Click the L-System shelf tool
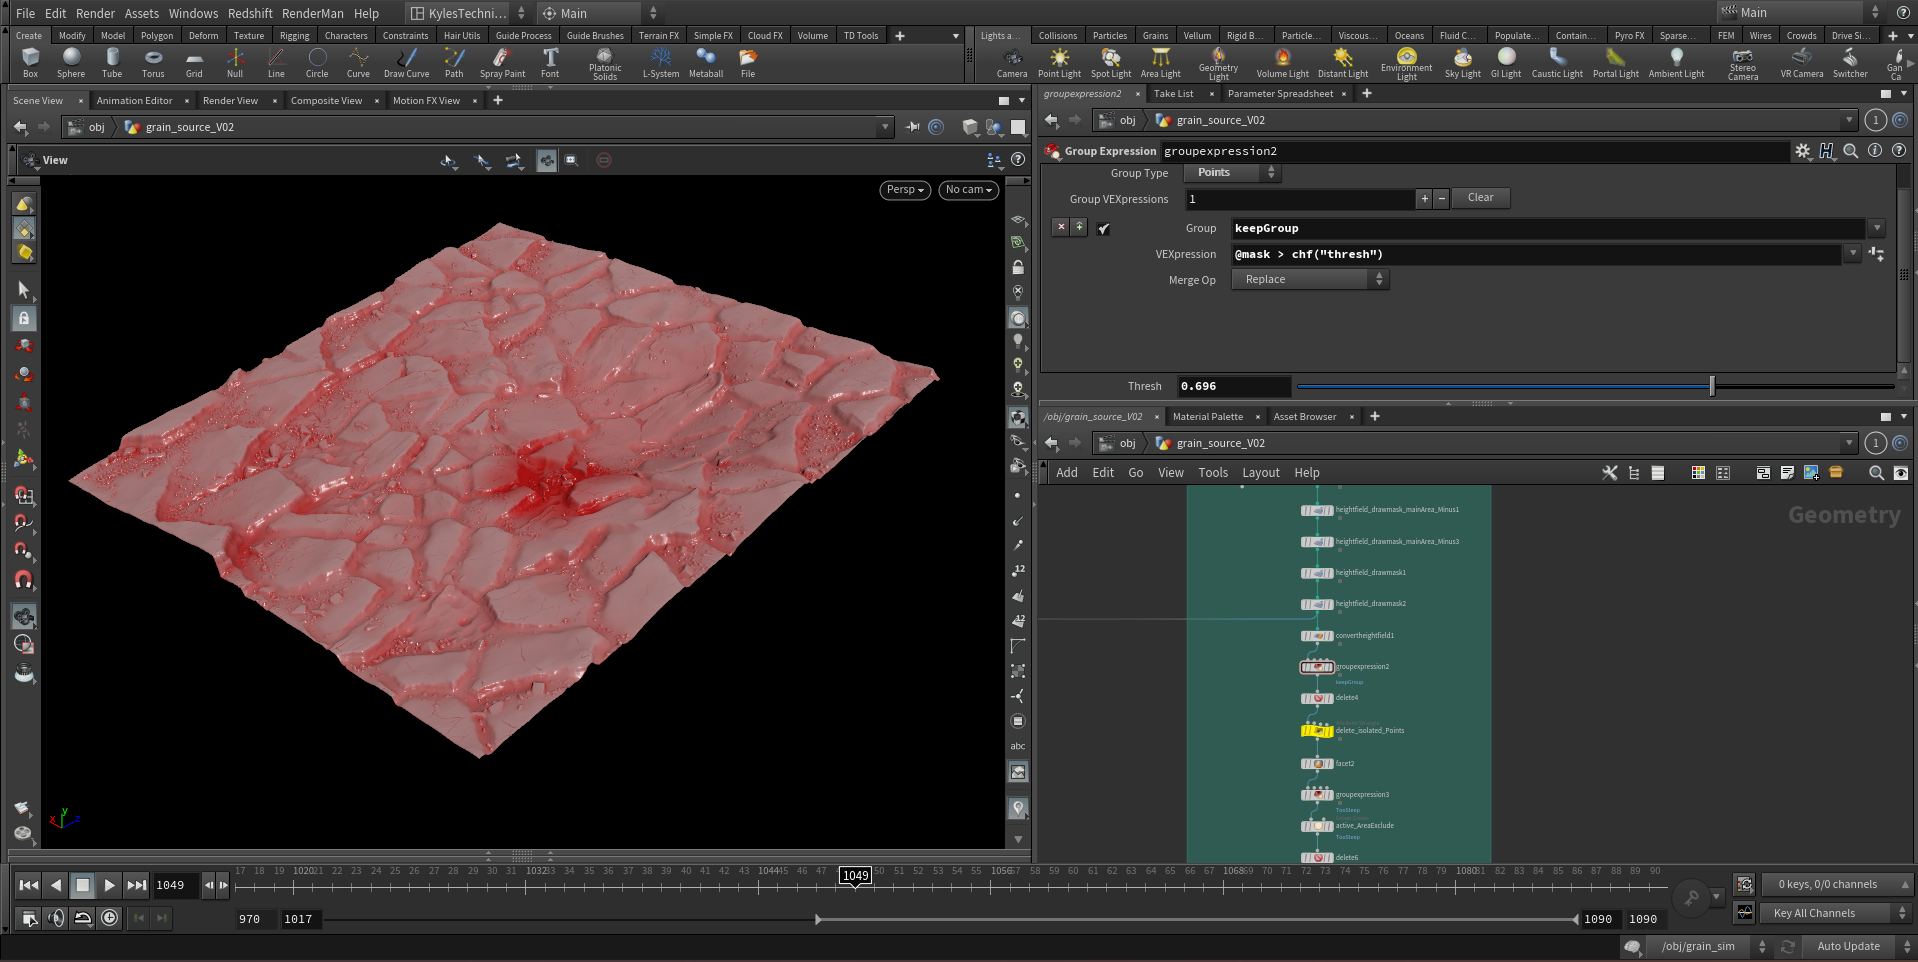The image size is (1918, 962). pyautogui.click(x=660, y=62)
